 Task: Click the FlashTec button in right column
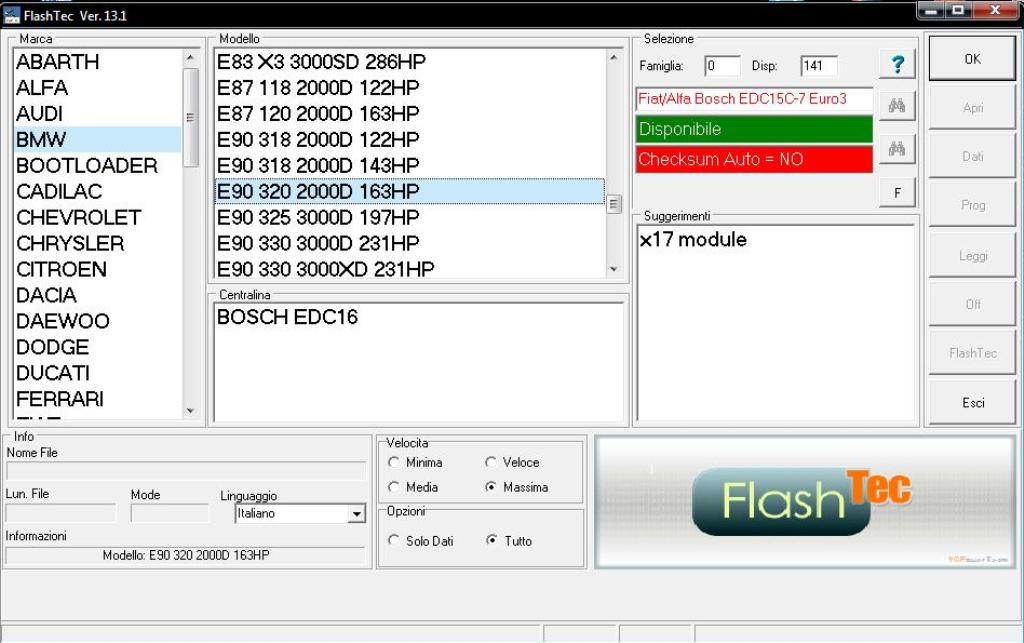[972, 353]
